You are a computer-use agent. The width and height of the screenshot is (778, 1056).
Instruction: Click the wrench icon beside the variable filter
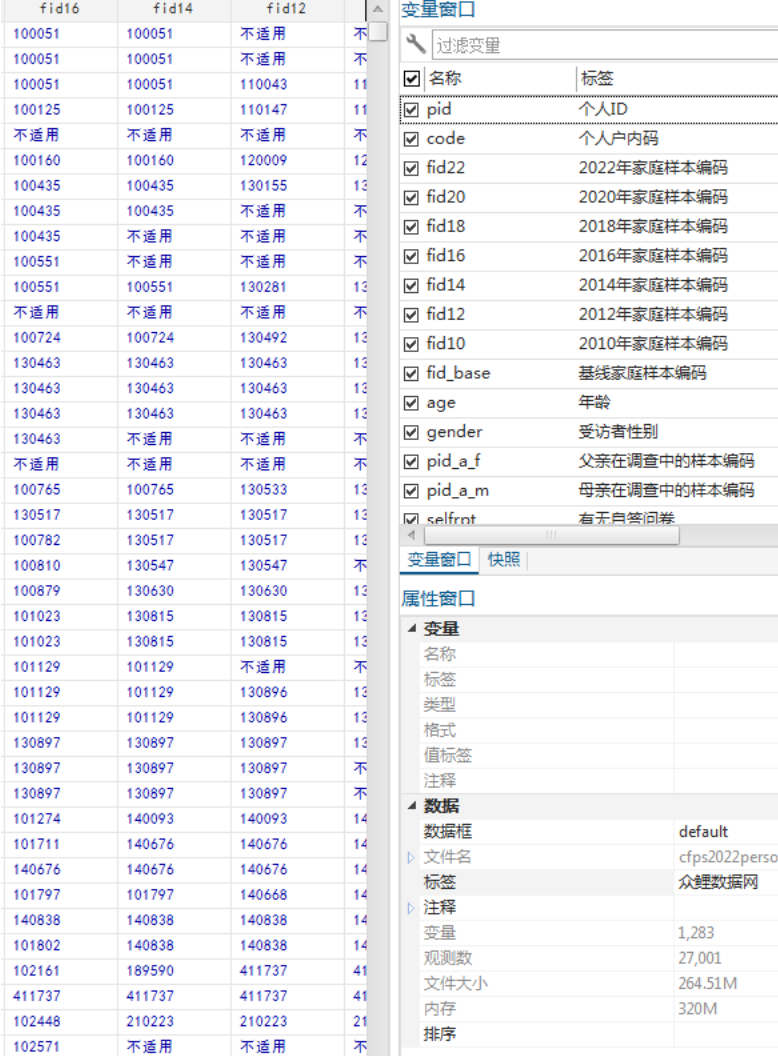[415, 44]
